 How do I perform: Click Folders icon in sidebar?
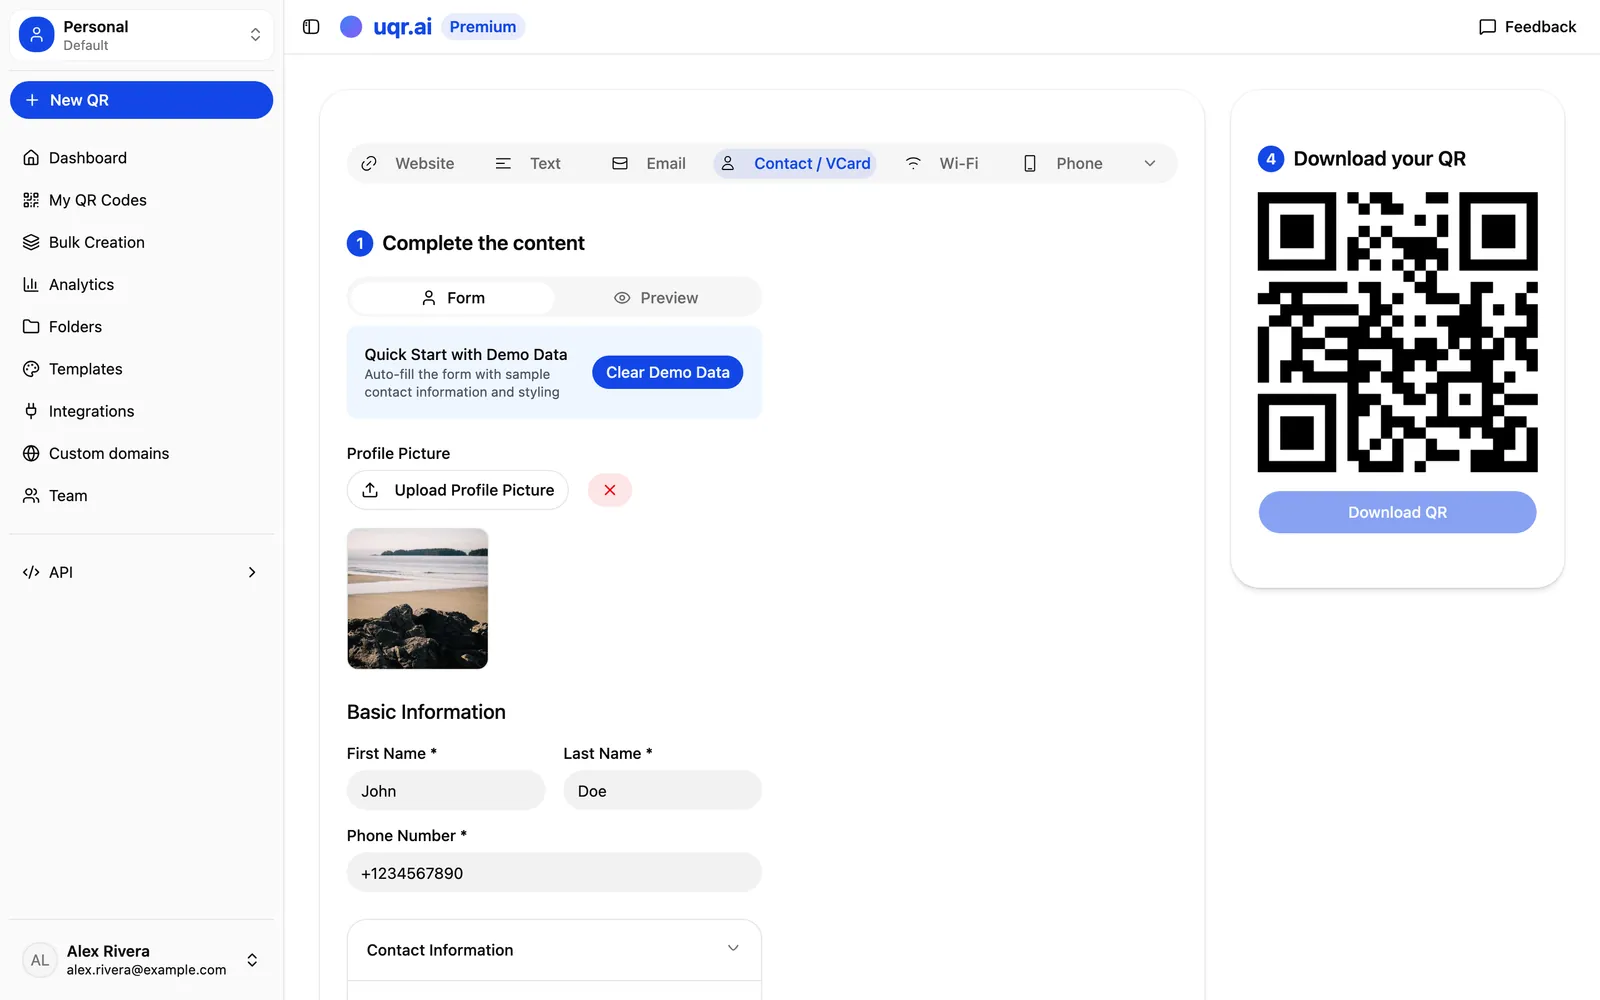click(31, 327)
